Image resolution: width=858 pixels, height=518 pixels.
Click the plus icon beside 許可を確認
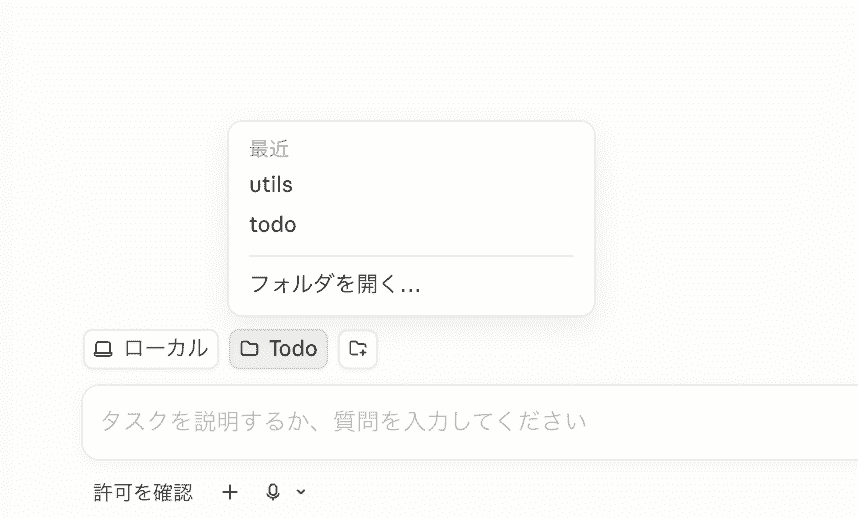[230, 492]
